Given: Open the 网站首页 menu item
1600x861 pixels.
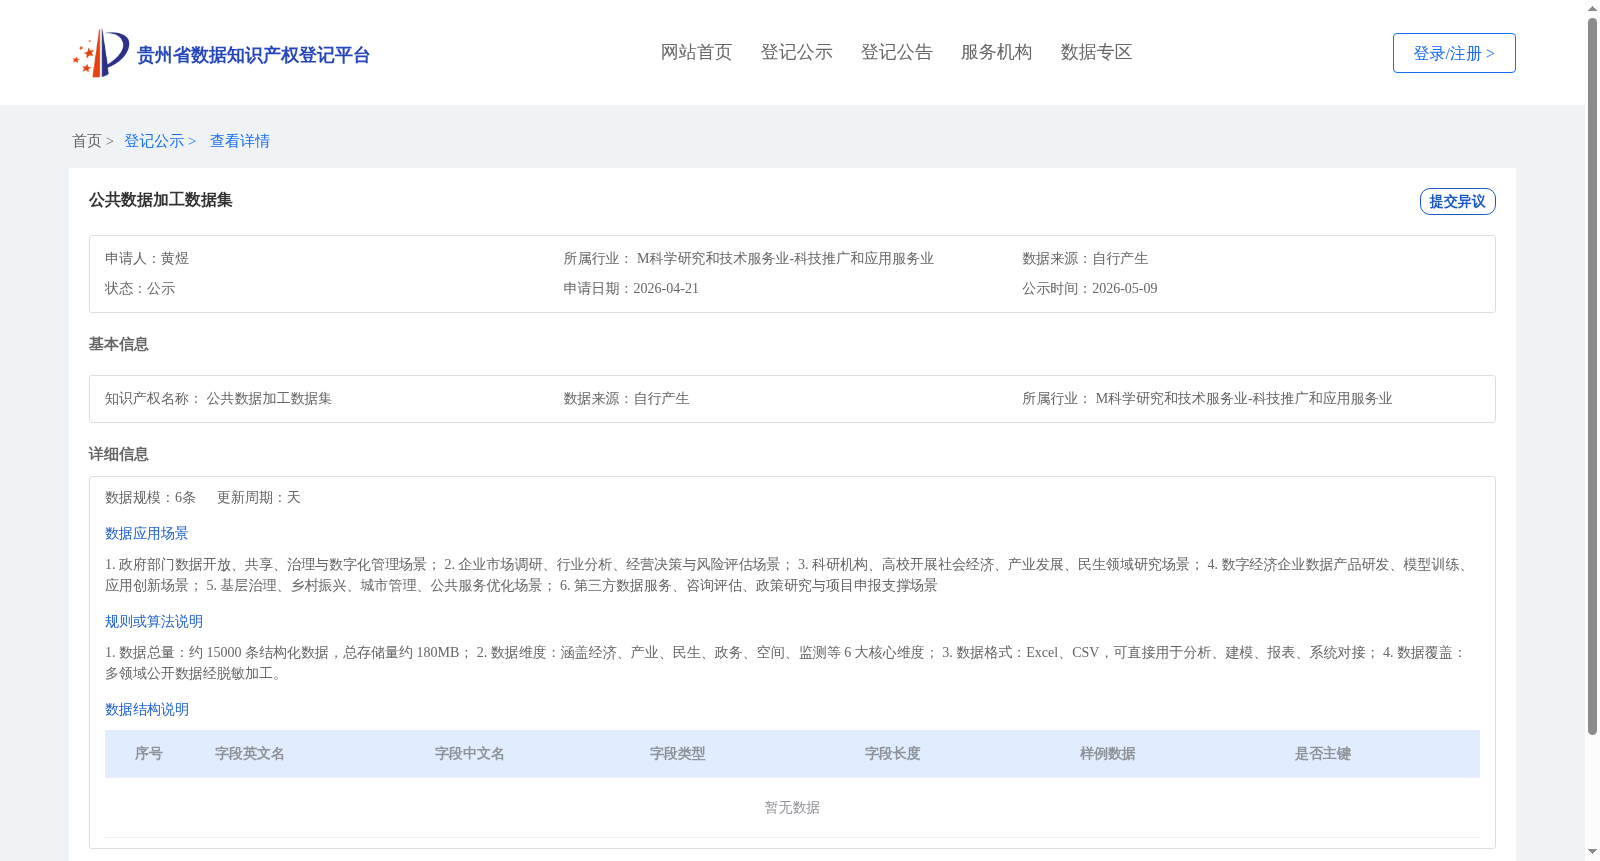Looking at the screenshot, I should coord(696,52).
